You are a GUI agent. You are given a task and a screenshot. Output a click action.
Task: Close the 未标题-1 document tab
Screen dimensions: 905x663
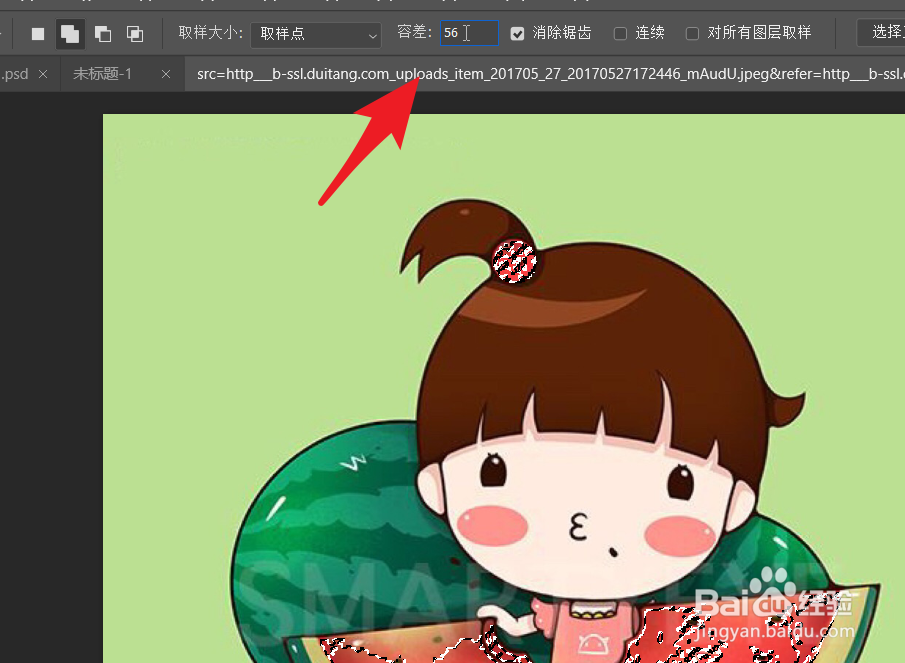[x=166, y=74]
